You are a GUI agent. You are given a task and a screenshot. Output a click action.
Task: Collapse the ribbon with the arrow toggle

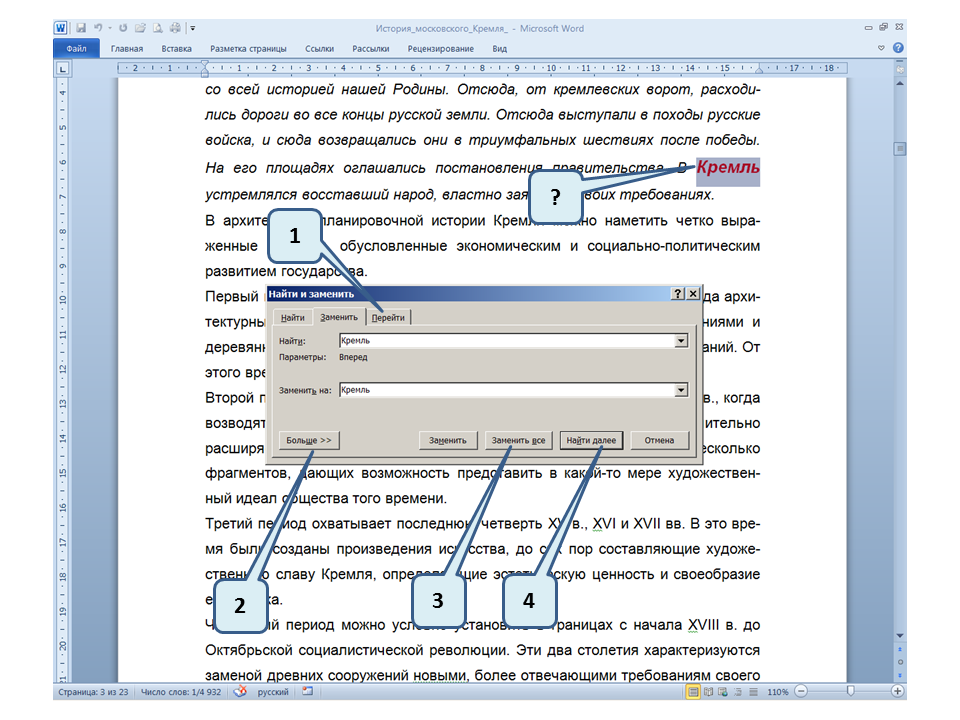coord(881,48)
